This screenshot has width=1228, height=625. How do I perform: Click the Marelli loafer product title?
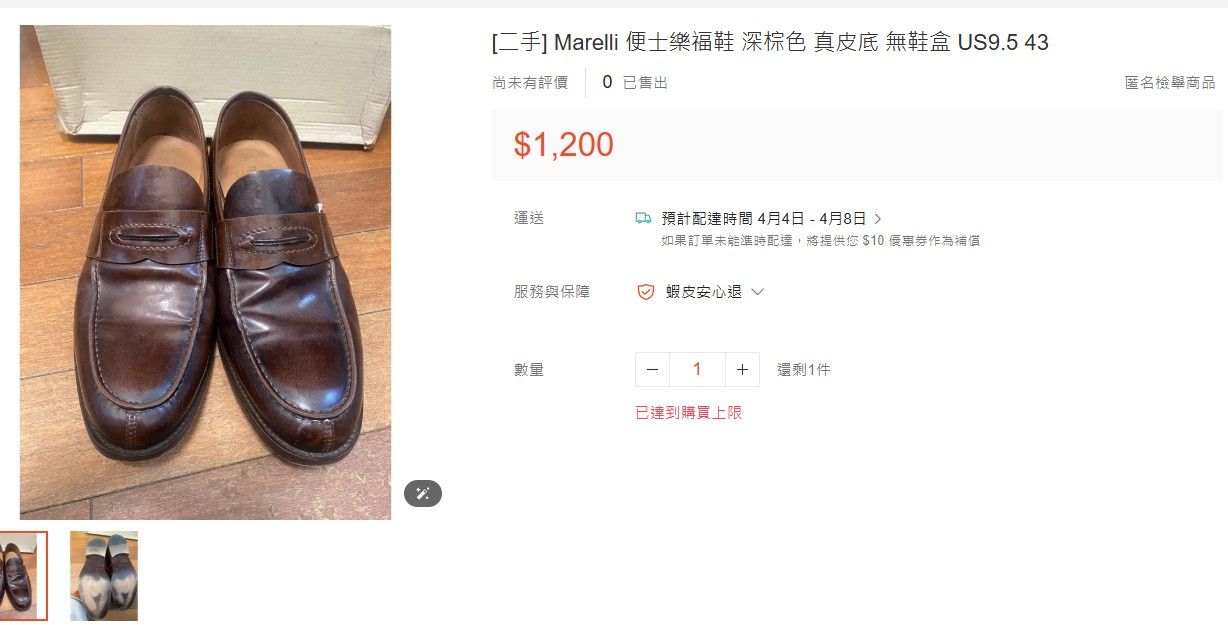[x=770, y=42]
